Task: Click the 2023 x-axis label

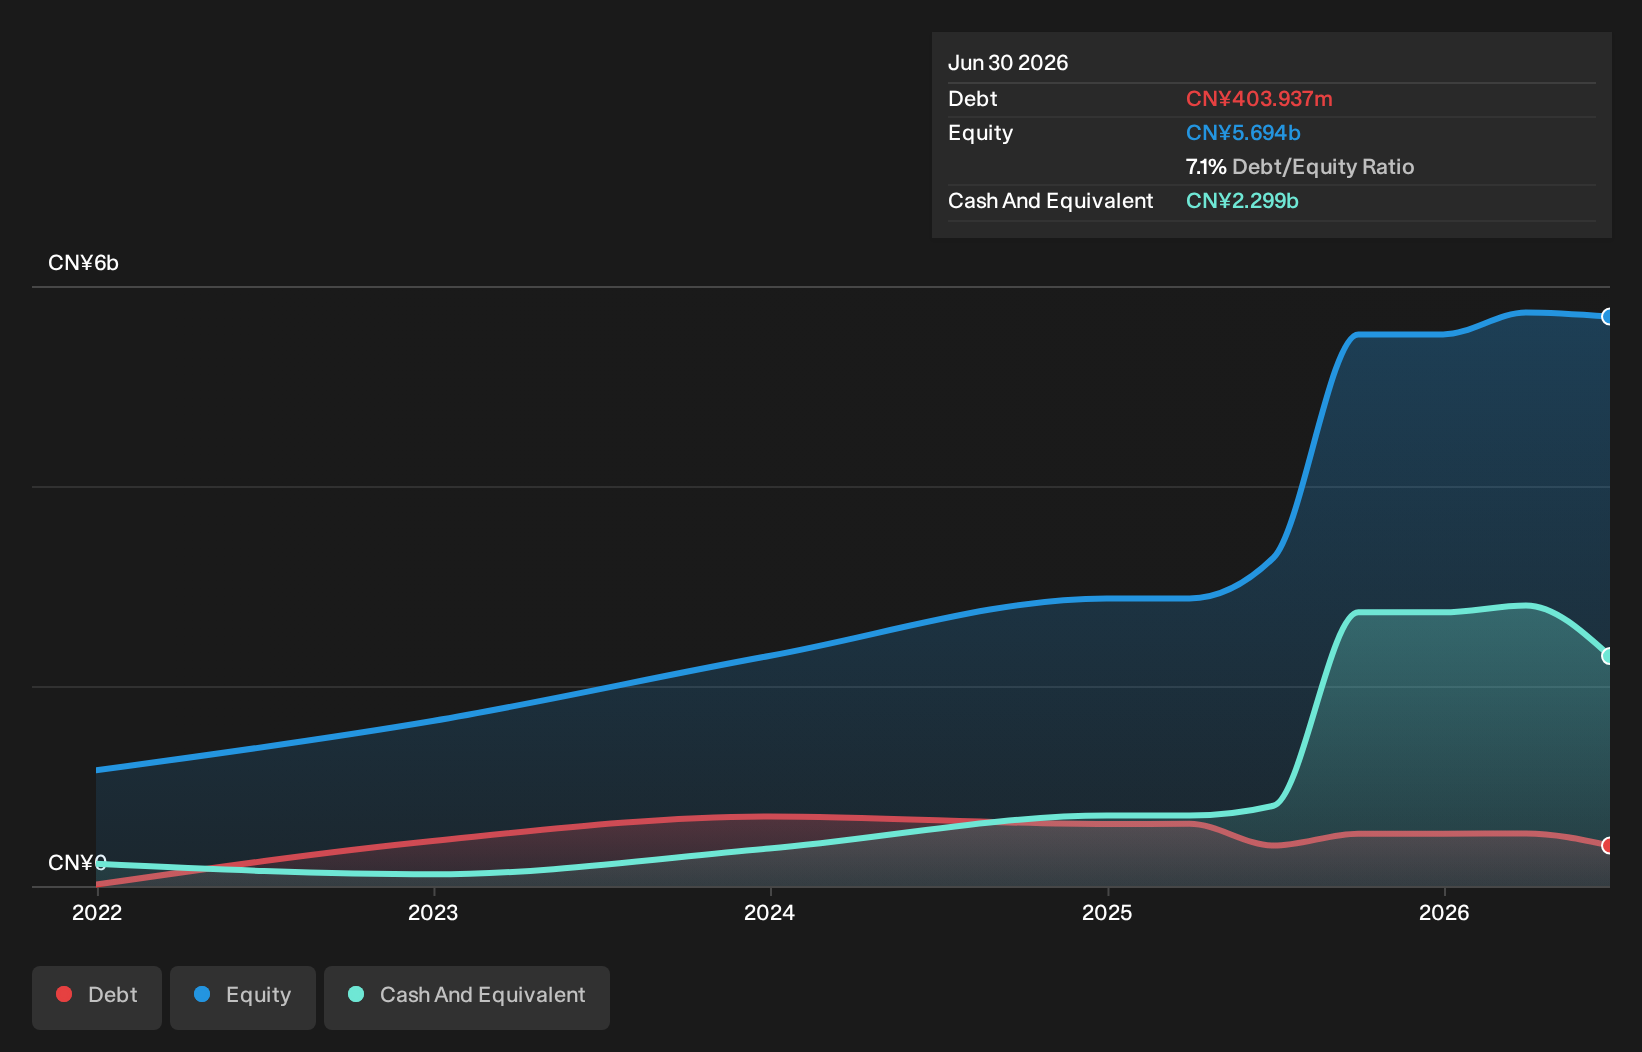Action: [x=433, y=912]
